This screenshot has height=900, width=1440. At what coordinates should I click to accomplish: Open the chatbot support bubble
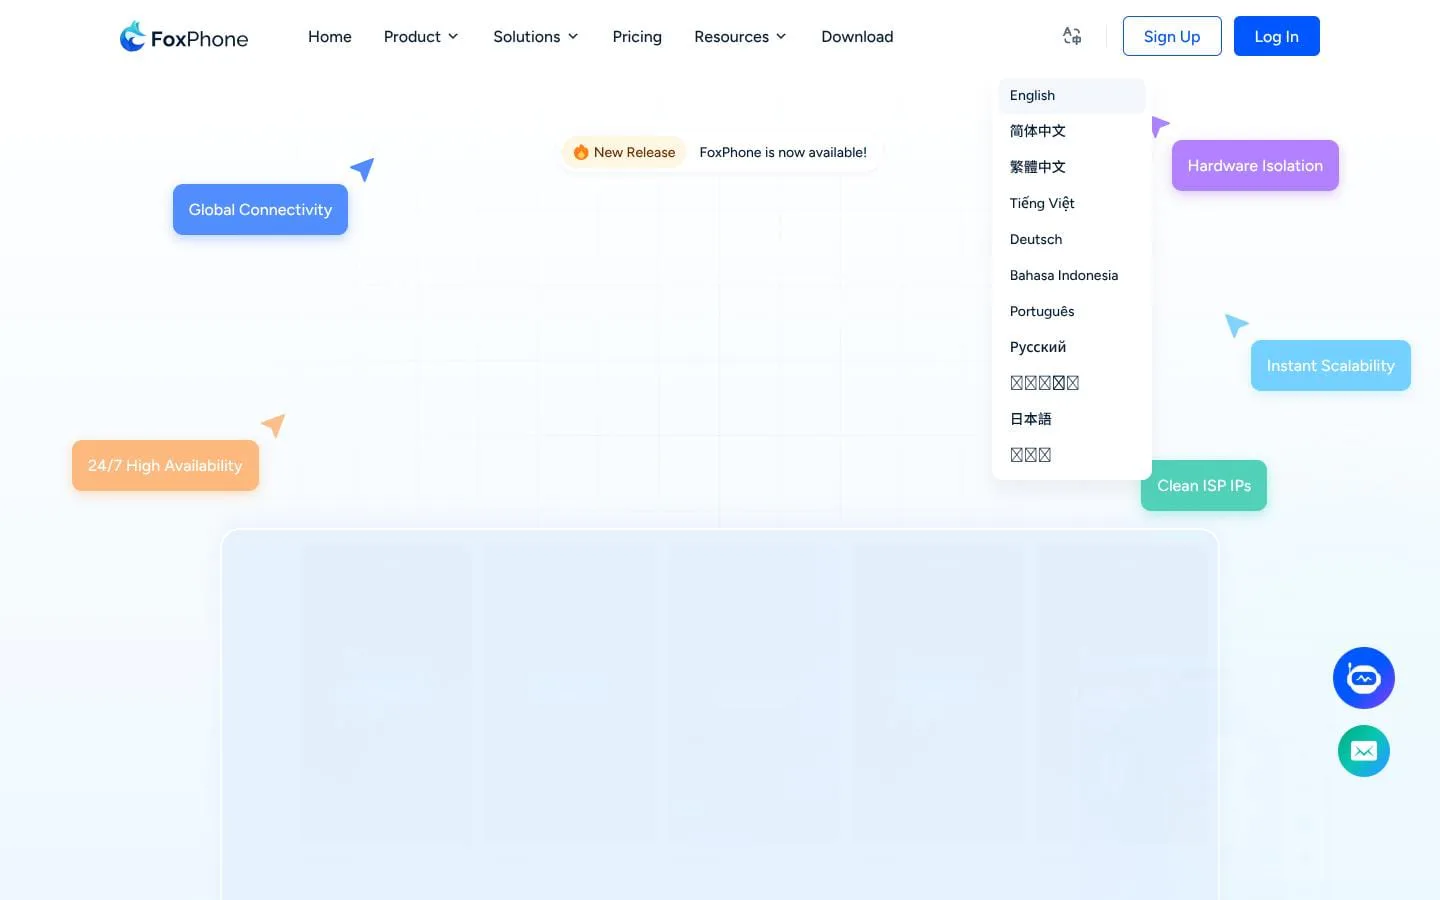(1364, 678)
